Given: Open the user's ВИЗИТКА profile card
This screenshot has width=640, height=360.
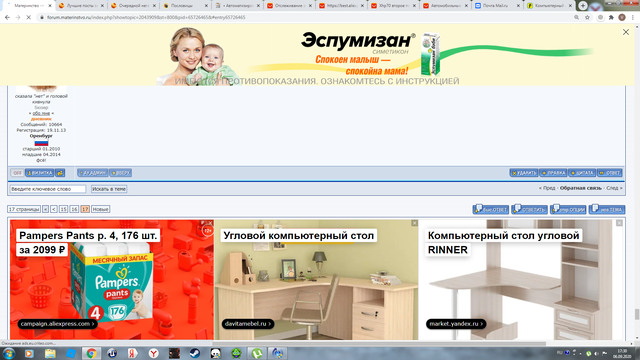Looking at the screenshot, I should 40,173.
